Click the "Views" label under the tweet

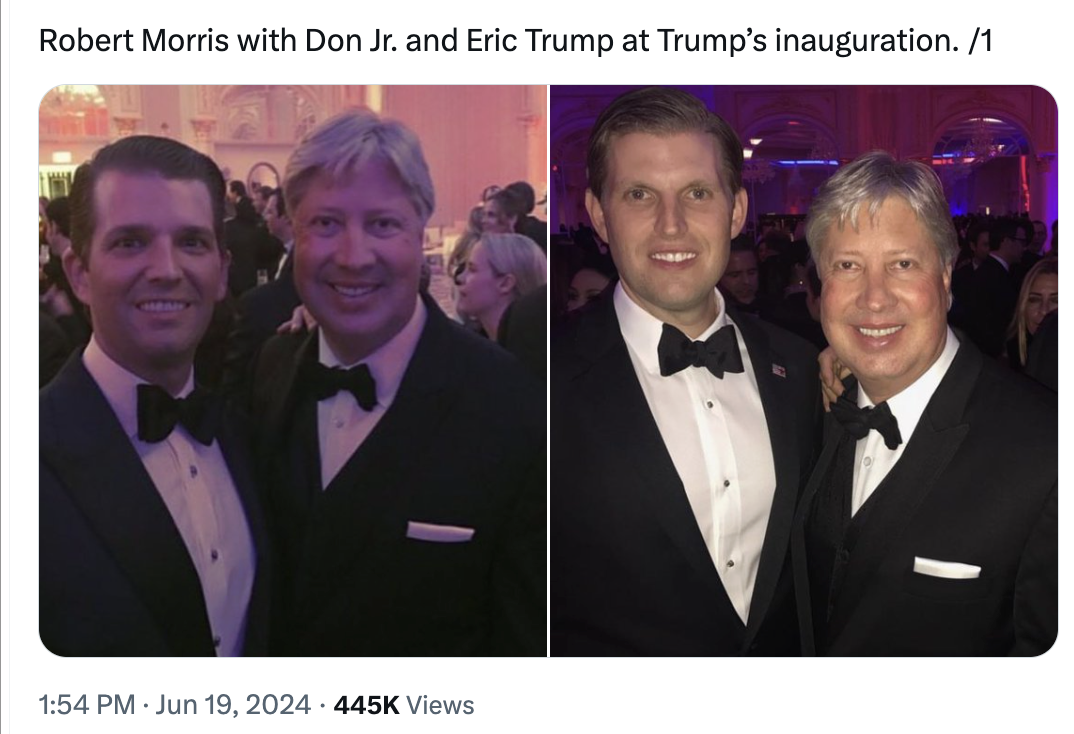tap(441, 705)
